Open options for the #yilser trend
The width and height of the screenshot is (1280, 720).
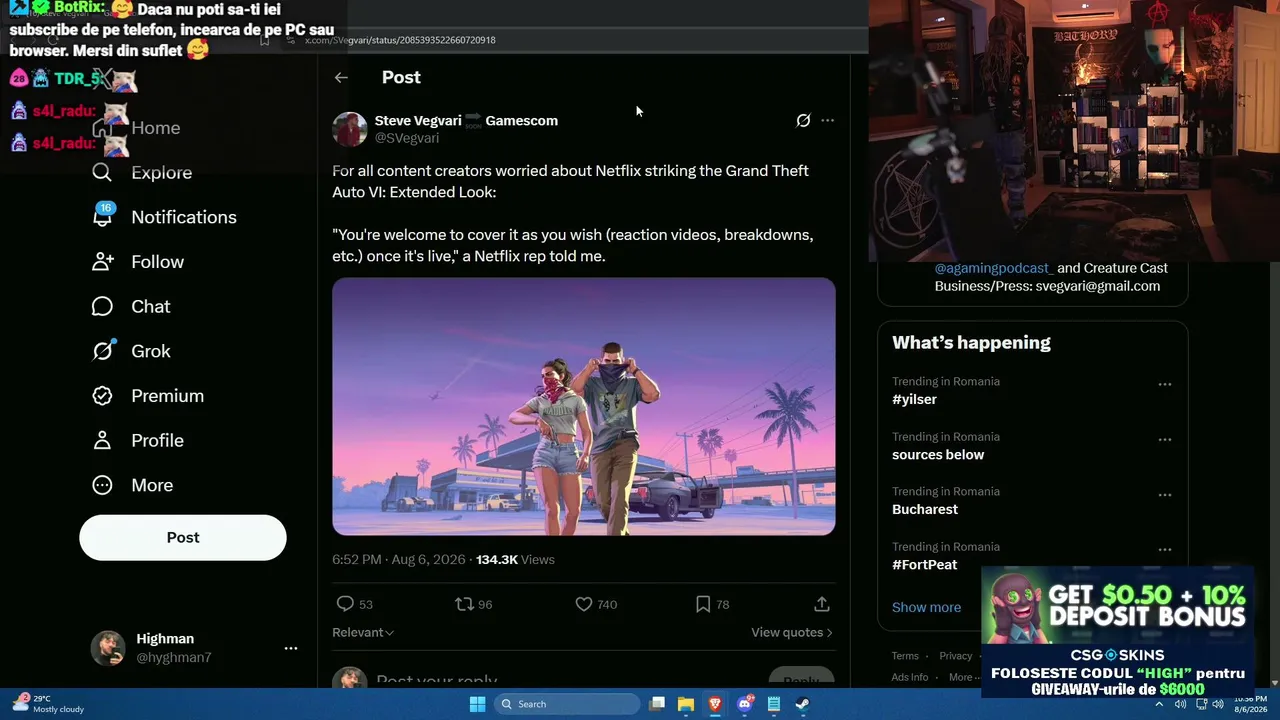tap(1165, 385)
